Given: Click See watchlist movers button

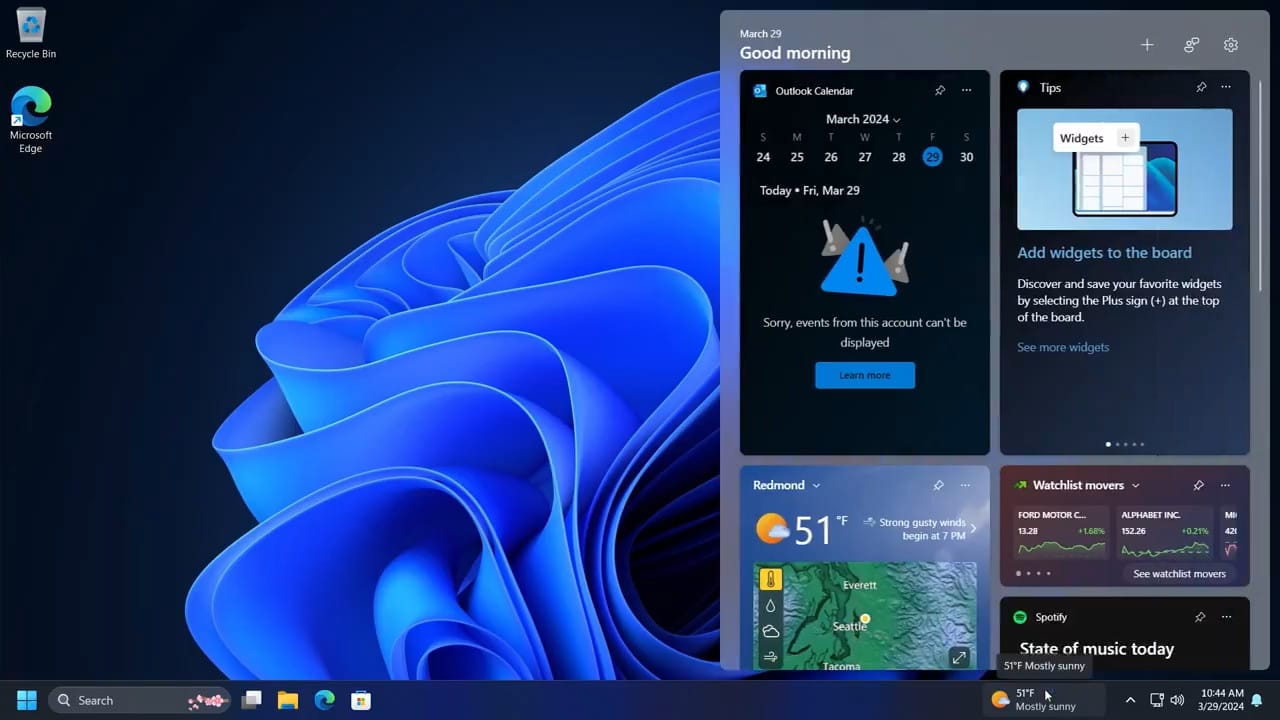Looking at the screenshot, I should point(1179,574).
